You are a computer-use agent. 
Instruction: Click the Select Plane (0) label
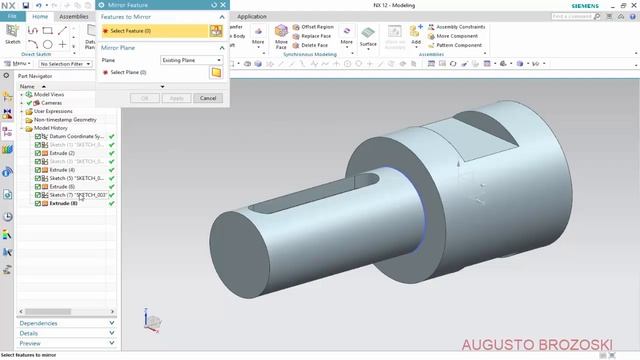coord(128,72)
